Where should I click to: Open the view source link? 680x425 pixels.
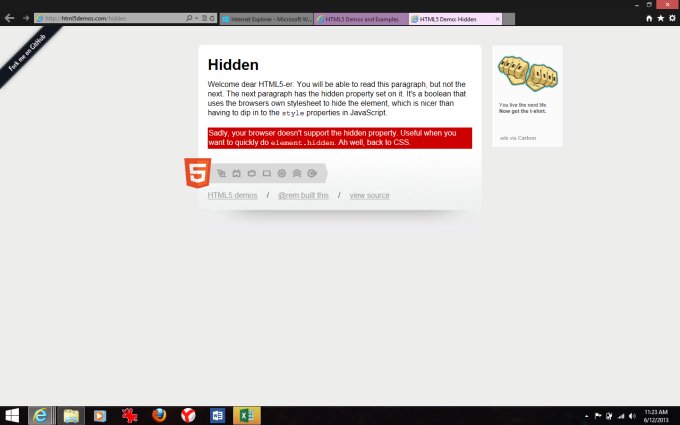click(x=369, y=195)
